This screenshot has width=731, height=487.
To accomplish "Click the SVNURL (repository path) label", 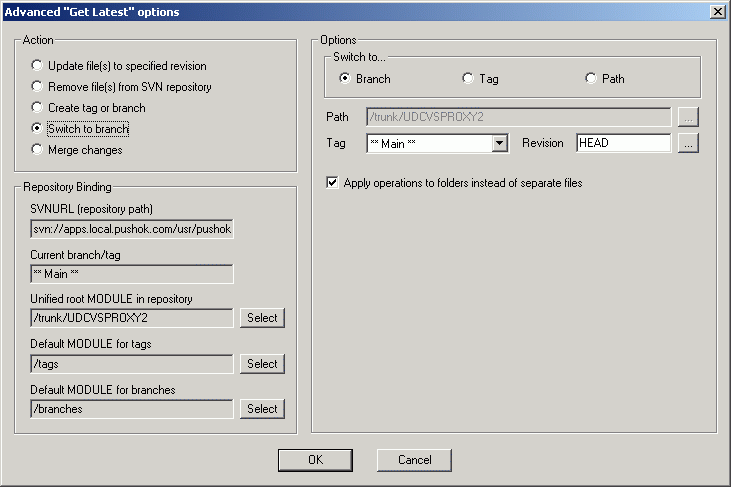I will [91, 209].
